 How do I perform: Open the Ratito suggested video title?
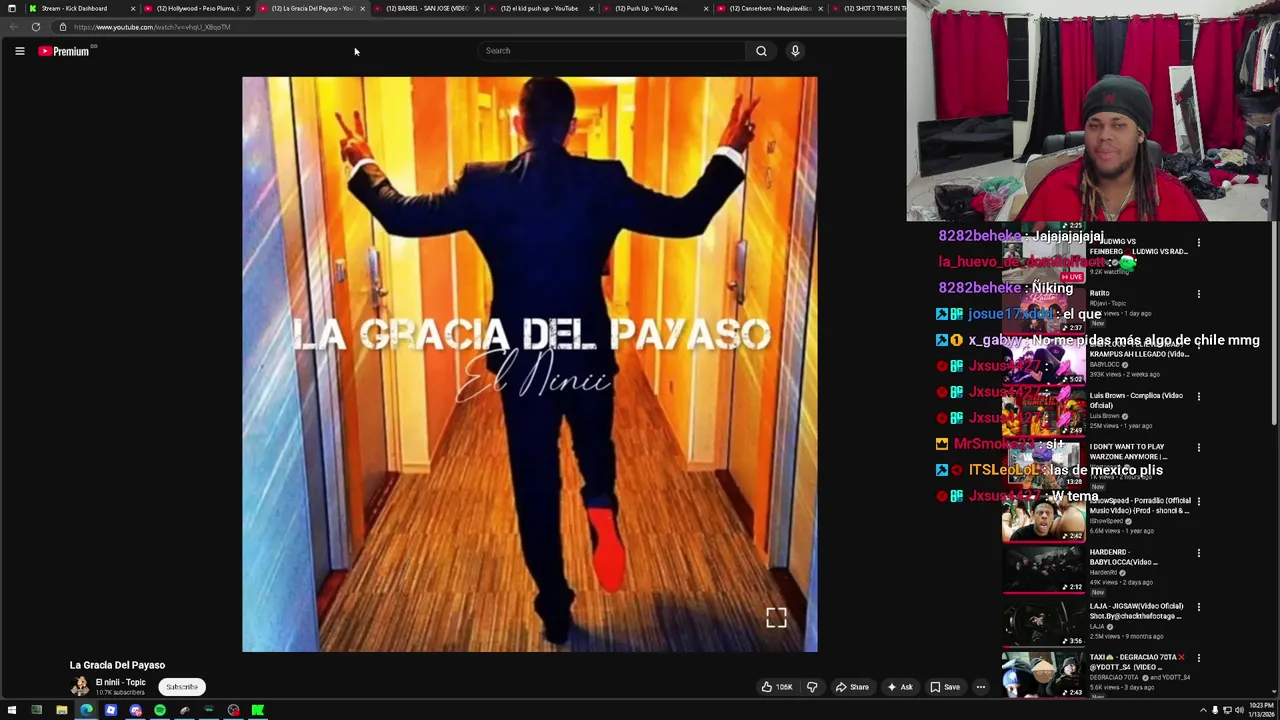pyautogui.click(x=1099, y=293)
